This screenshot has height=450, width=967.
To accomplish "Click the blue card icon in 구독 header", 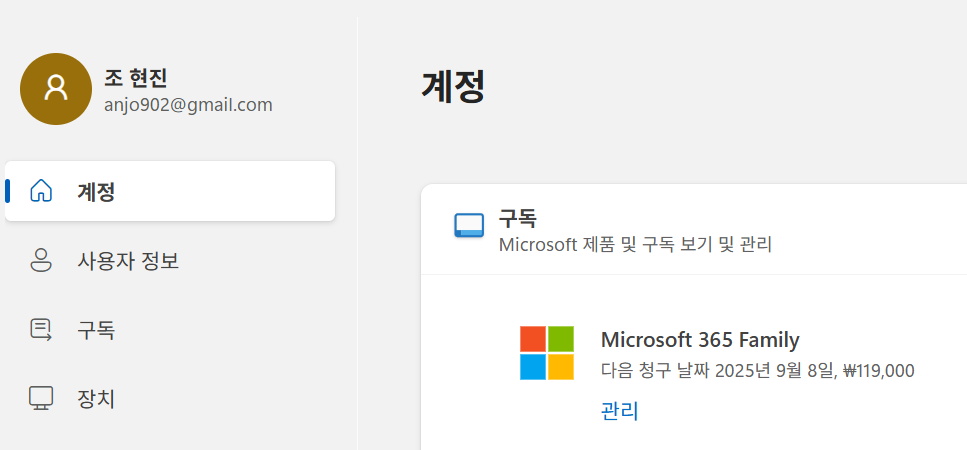I will [x=469, y=226].
